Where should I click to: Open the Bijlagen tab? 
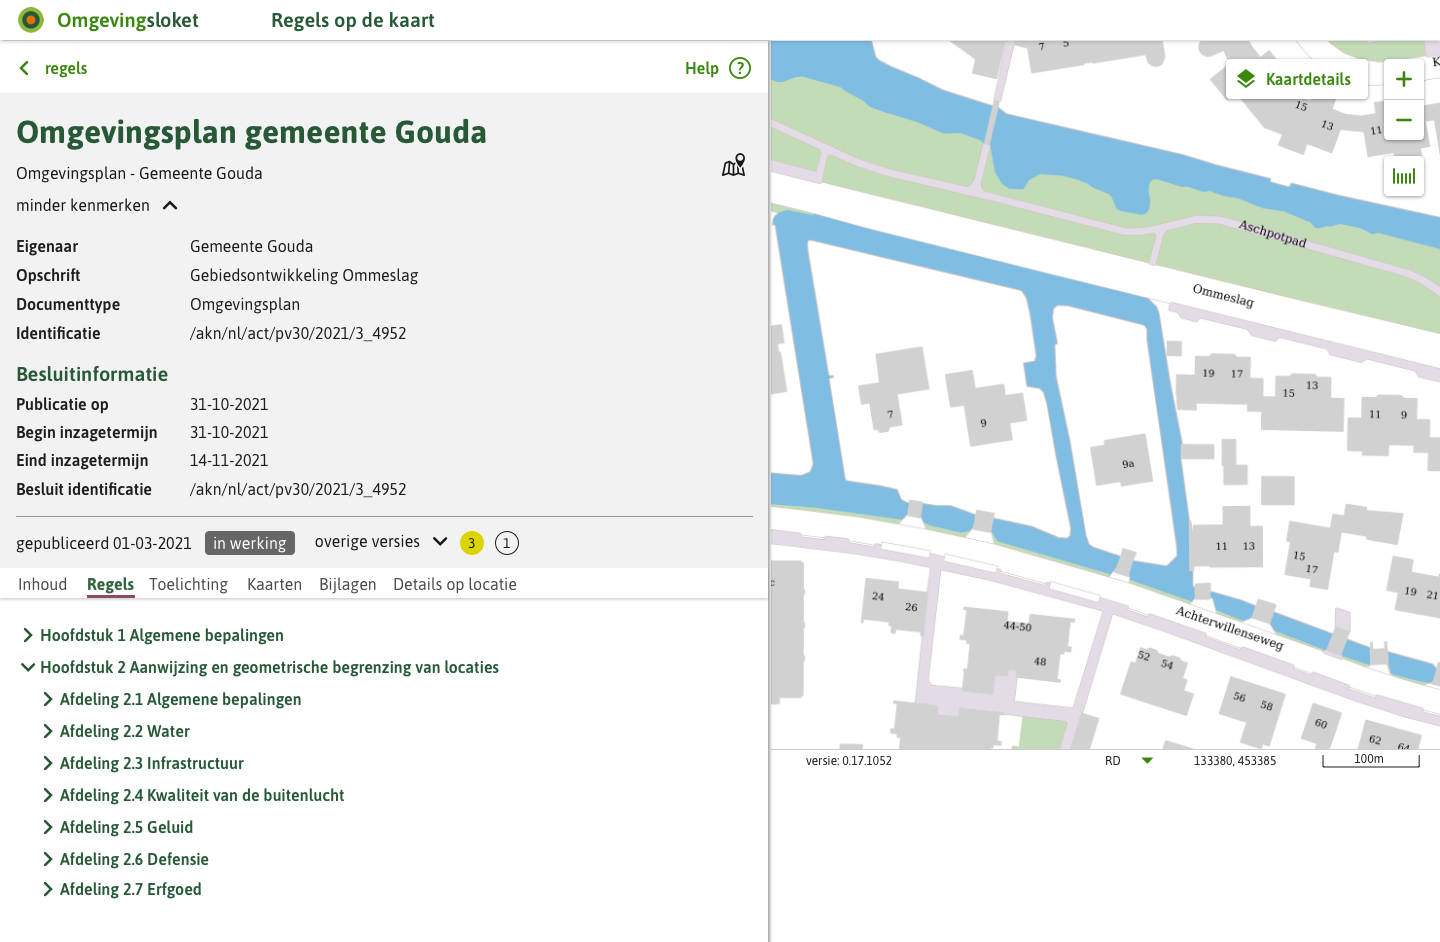point(348,584)
